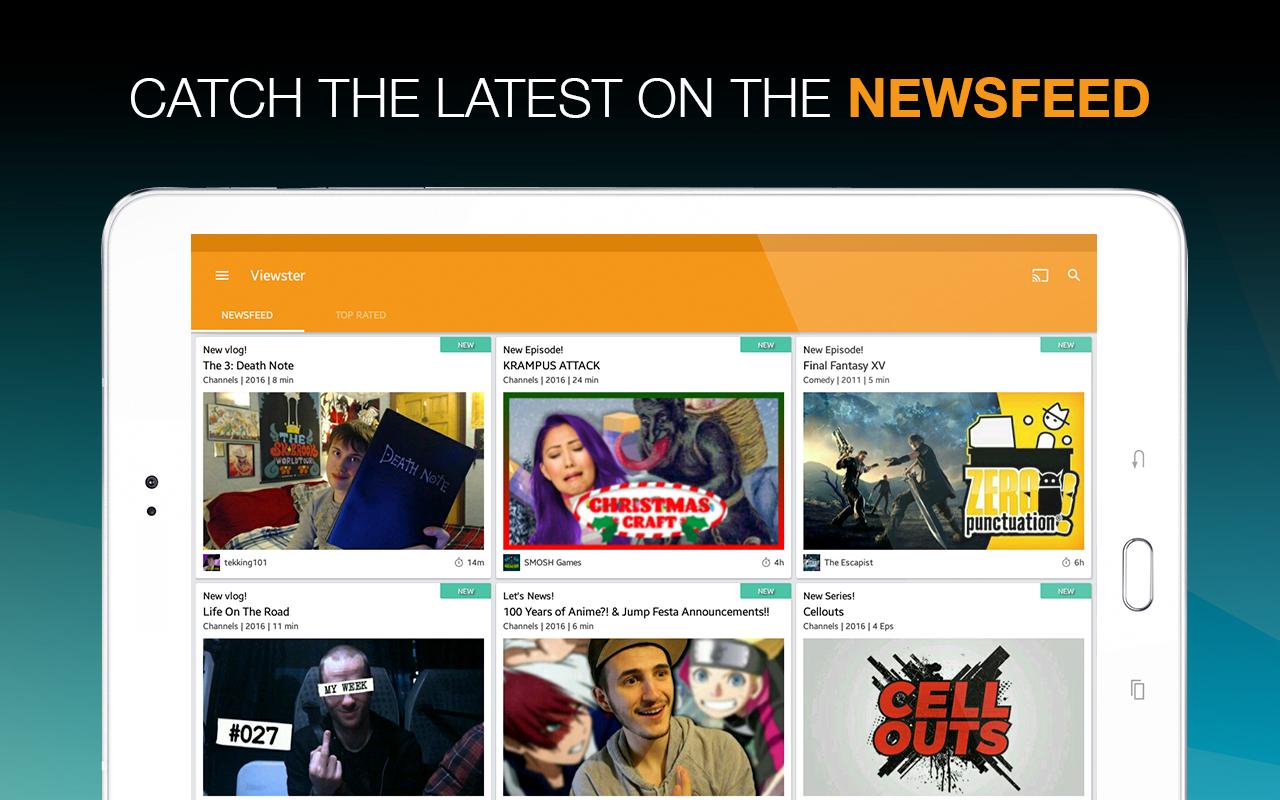Tap the tekking101 channel avatar
This screenshot has height=800, width=1280.
211,562
